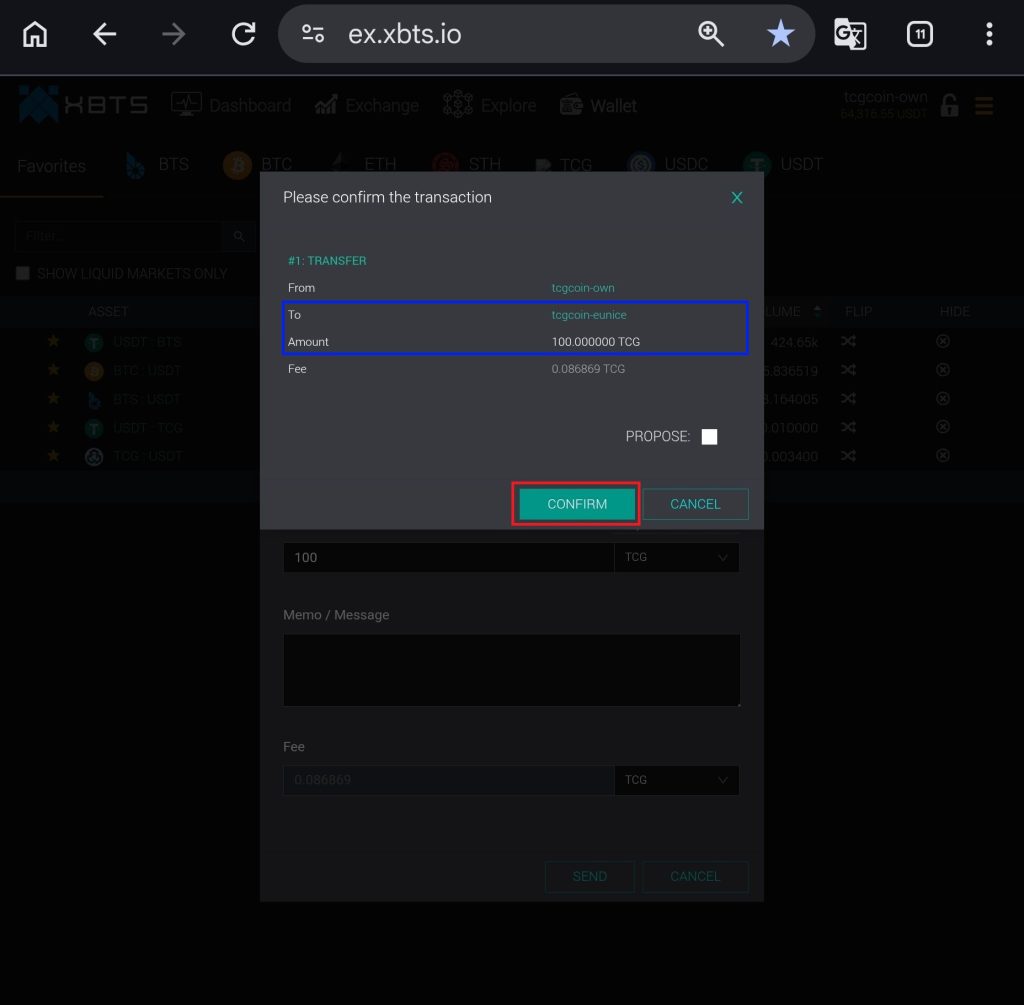Expand the fee asset TCG dropdown
The height and width of the screenshot is (1005, 1024).
[676, 780]
